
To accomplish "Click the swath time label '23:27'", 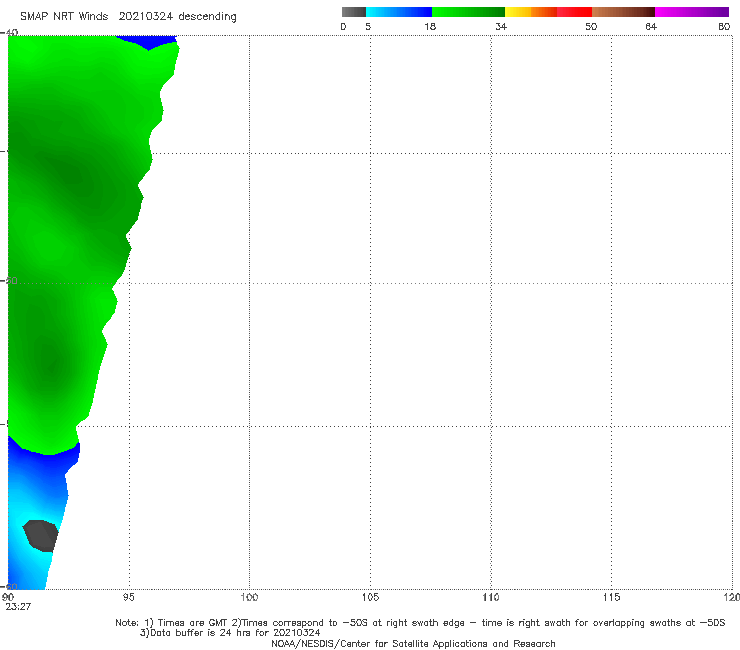I will point(18,607).
